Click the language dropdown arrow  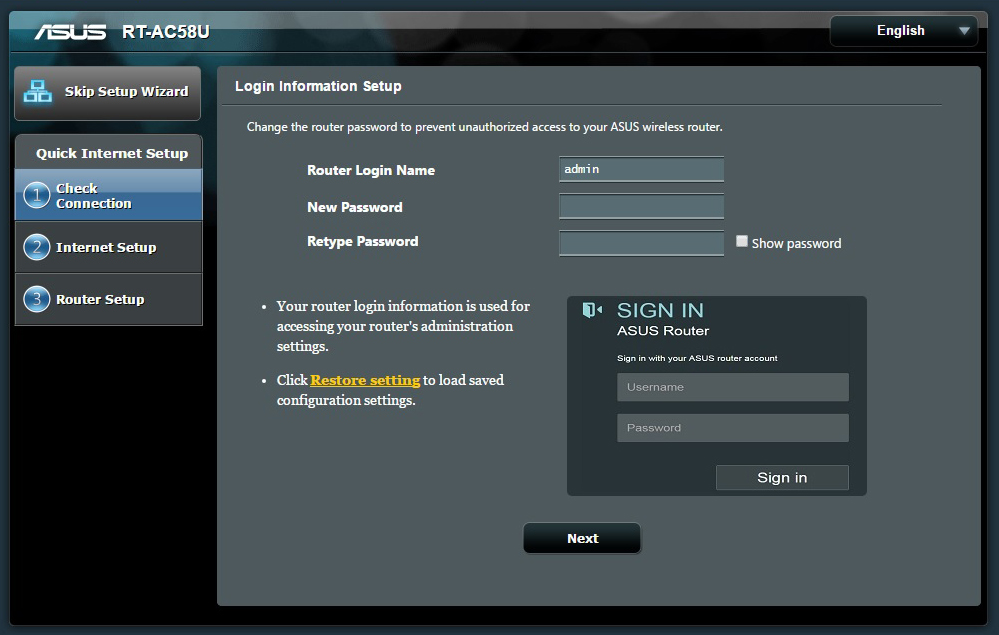(964, 31)
